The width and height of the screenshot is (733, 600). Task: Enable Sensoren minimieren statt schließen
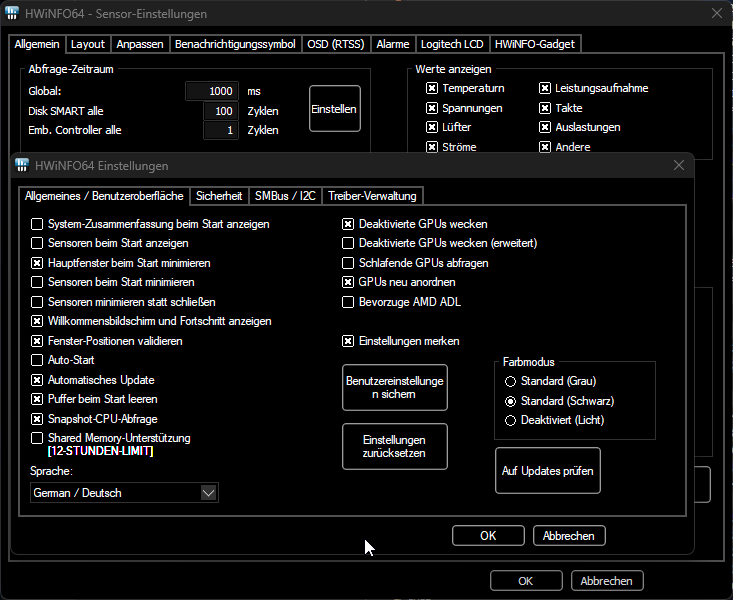(37, 302)
